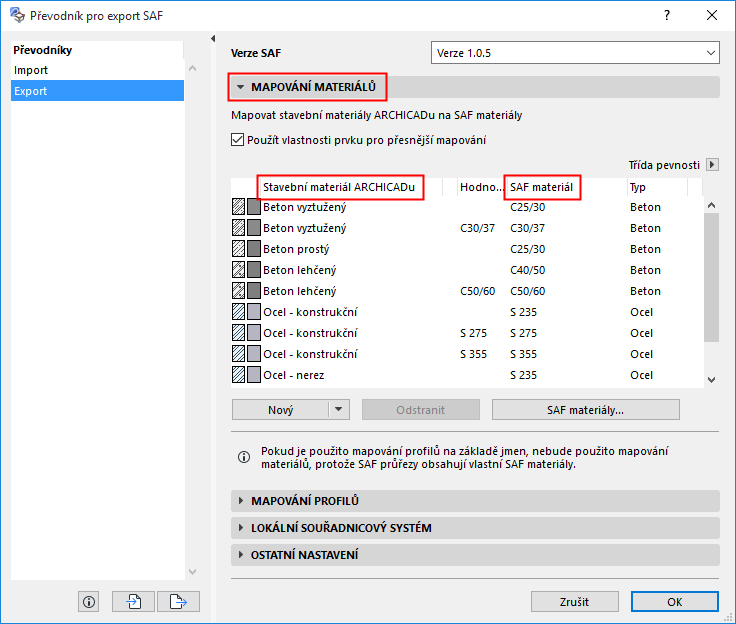Click scroll down arrow in the left translators panel
The width and height of the screenshot is (736, 624).
pyautogui.click(x=192, y=571)
